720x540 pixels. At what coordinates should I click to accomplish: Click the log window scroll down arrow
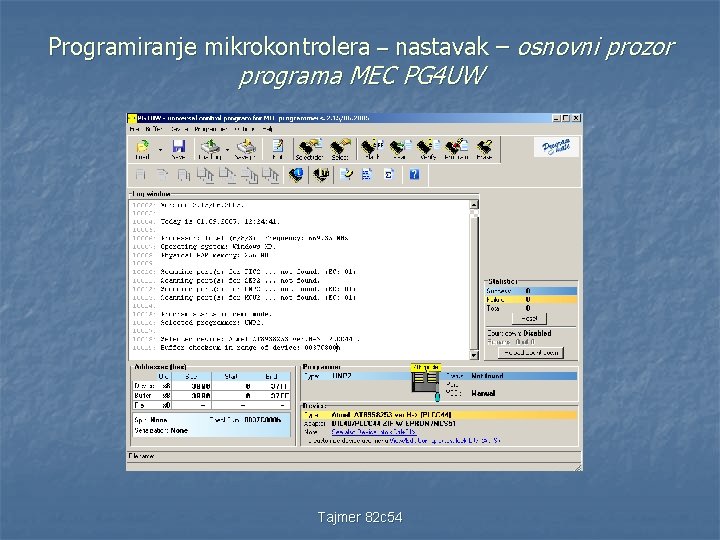point(474,355)
